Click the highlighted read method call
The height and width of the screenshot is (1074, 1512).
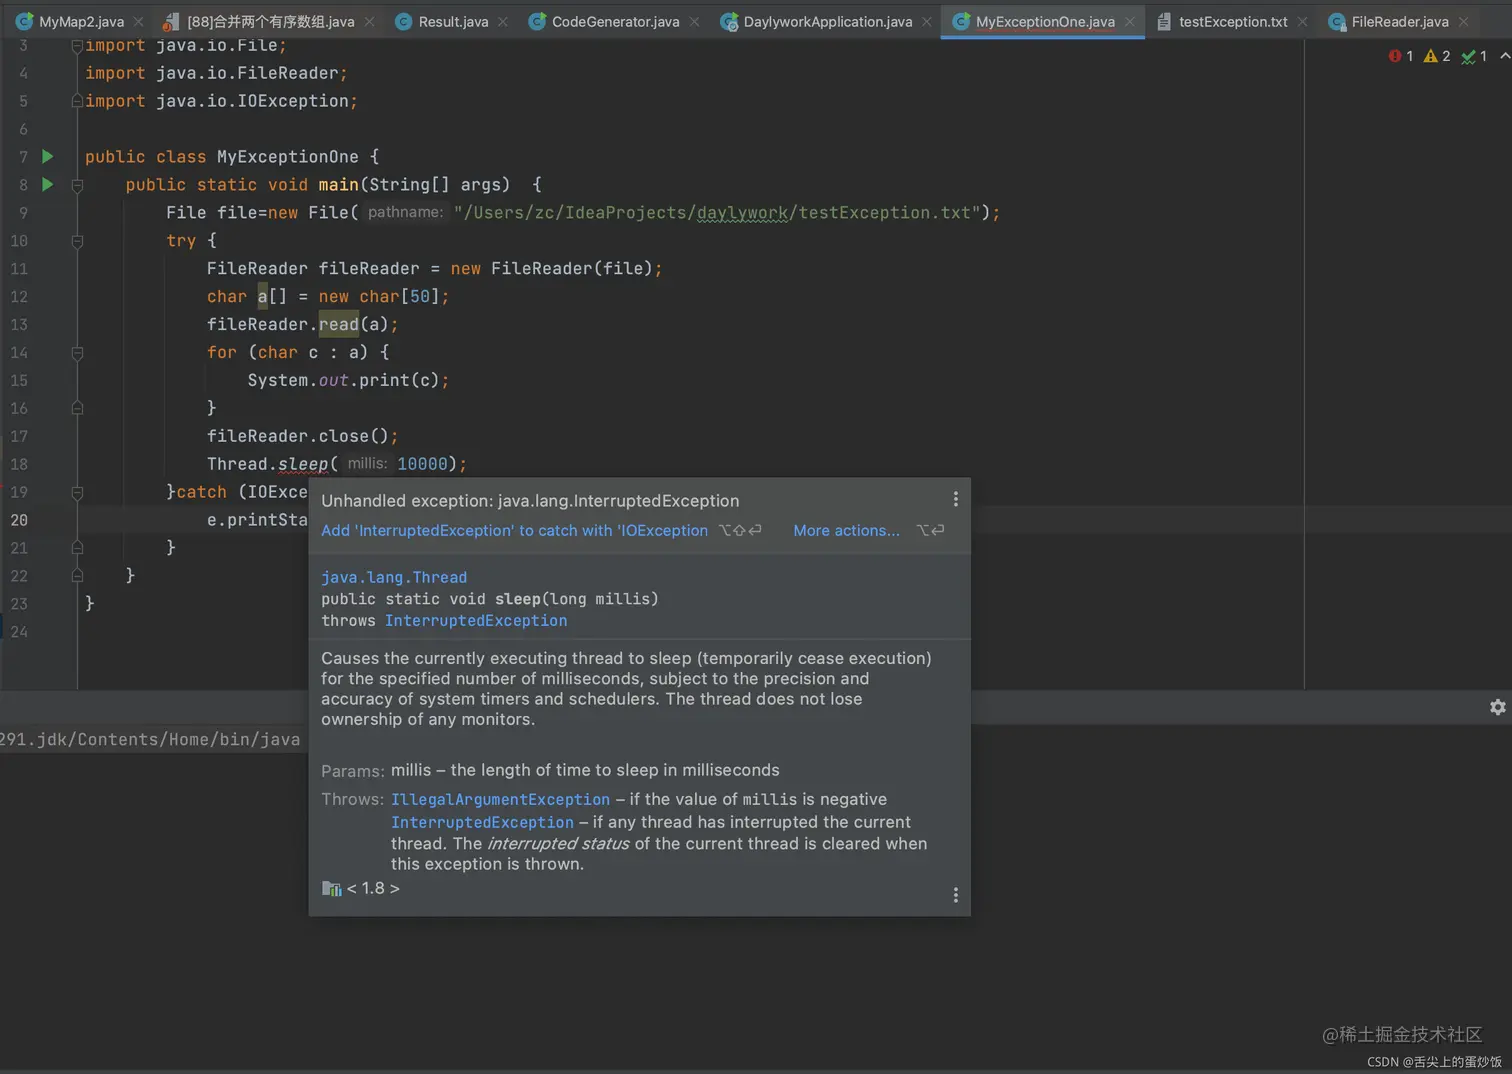pos(339,324)
